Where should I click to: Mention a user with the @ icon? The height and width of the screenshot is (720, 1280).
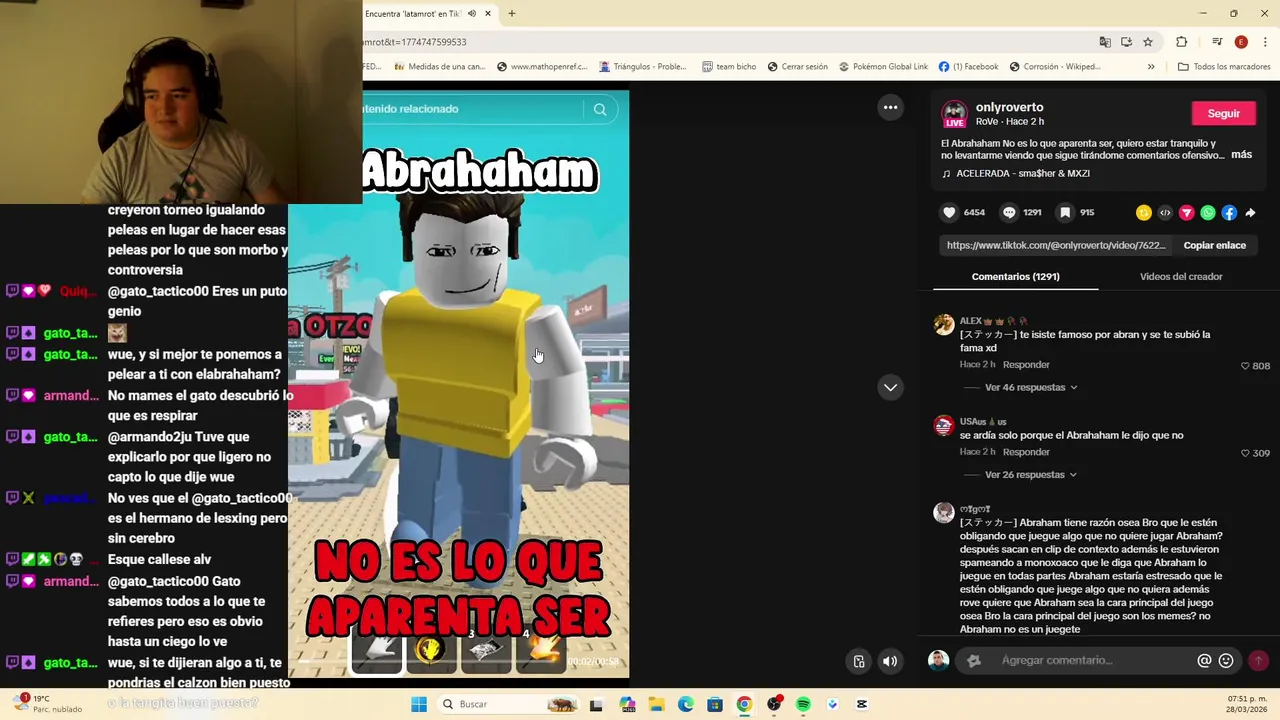coord(1204,660)
